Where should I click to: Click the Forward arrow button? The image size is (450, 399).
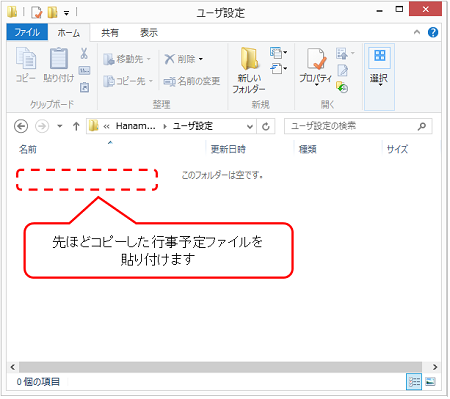point(42,126)
